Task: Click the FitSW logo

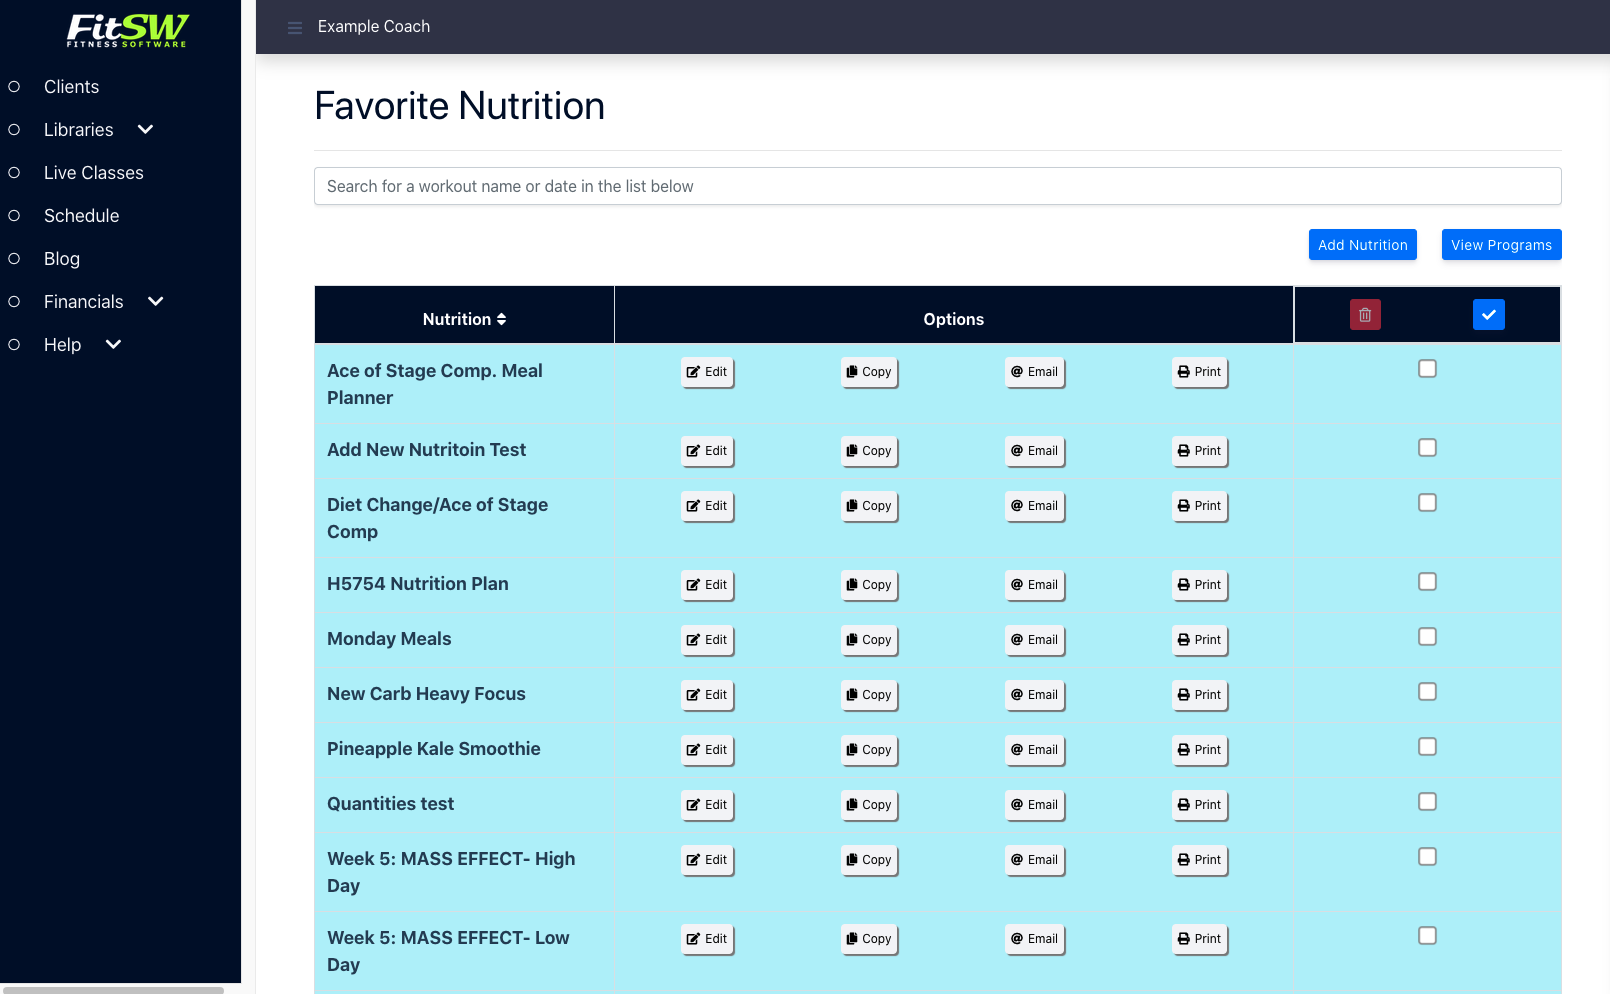Action: 127,30
